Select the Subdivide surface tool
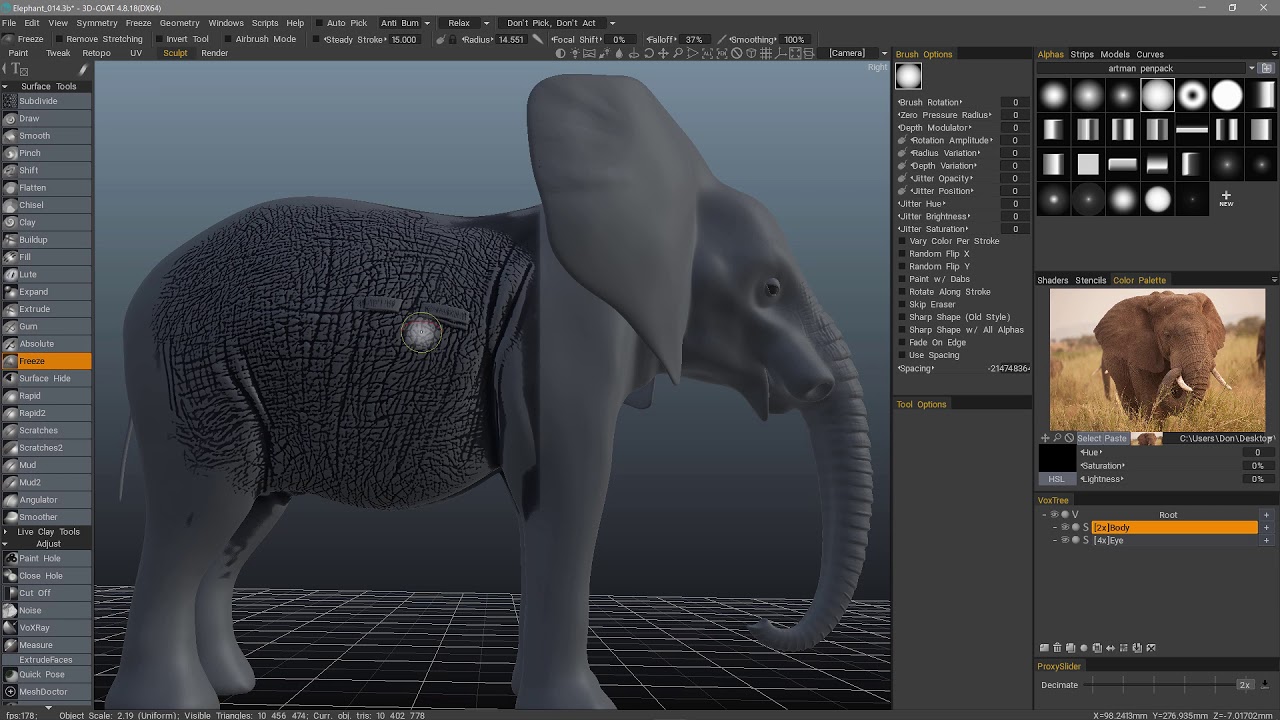1280x720 pixels. coord(46,101)
